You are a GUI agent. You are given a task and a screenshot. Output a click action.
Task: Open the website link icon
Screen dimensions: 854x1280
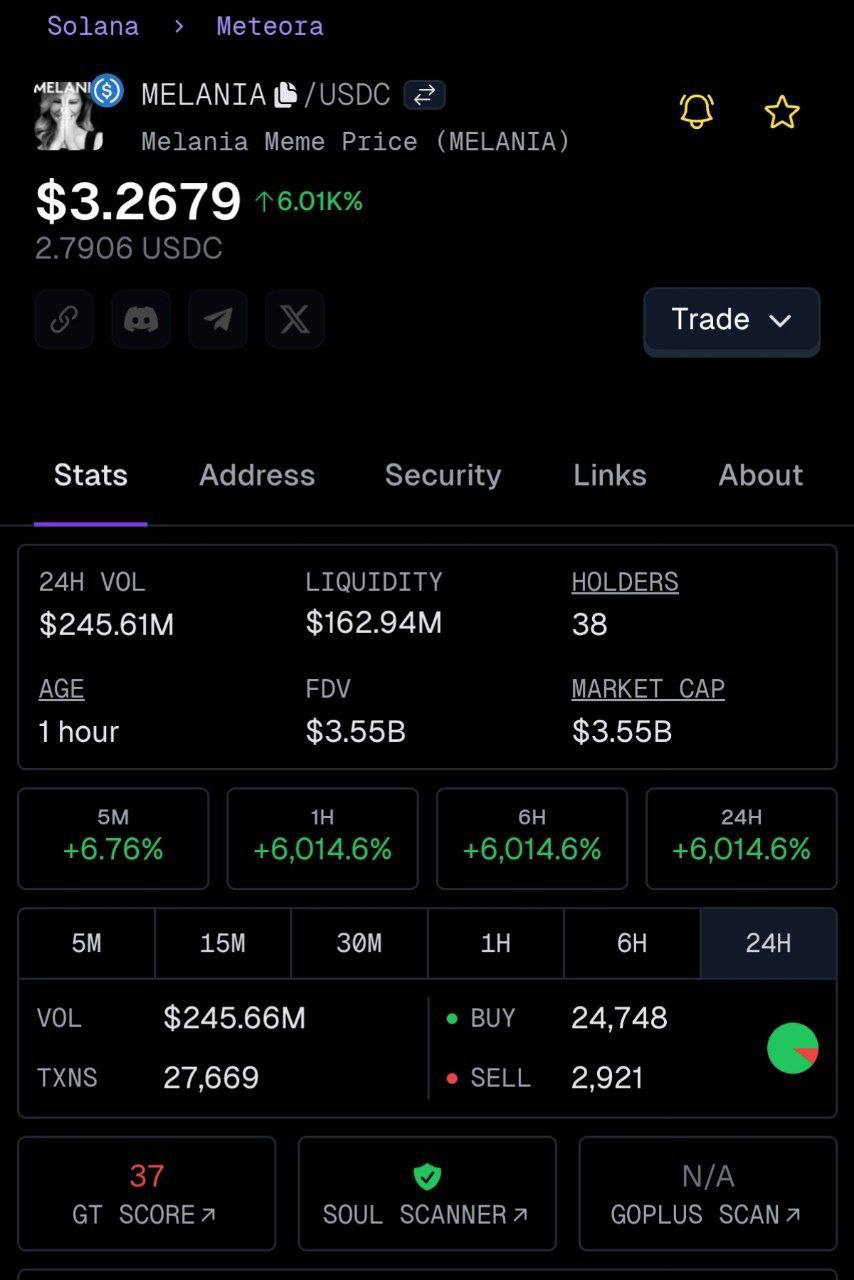(64, 319)
